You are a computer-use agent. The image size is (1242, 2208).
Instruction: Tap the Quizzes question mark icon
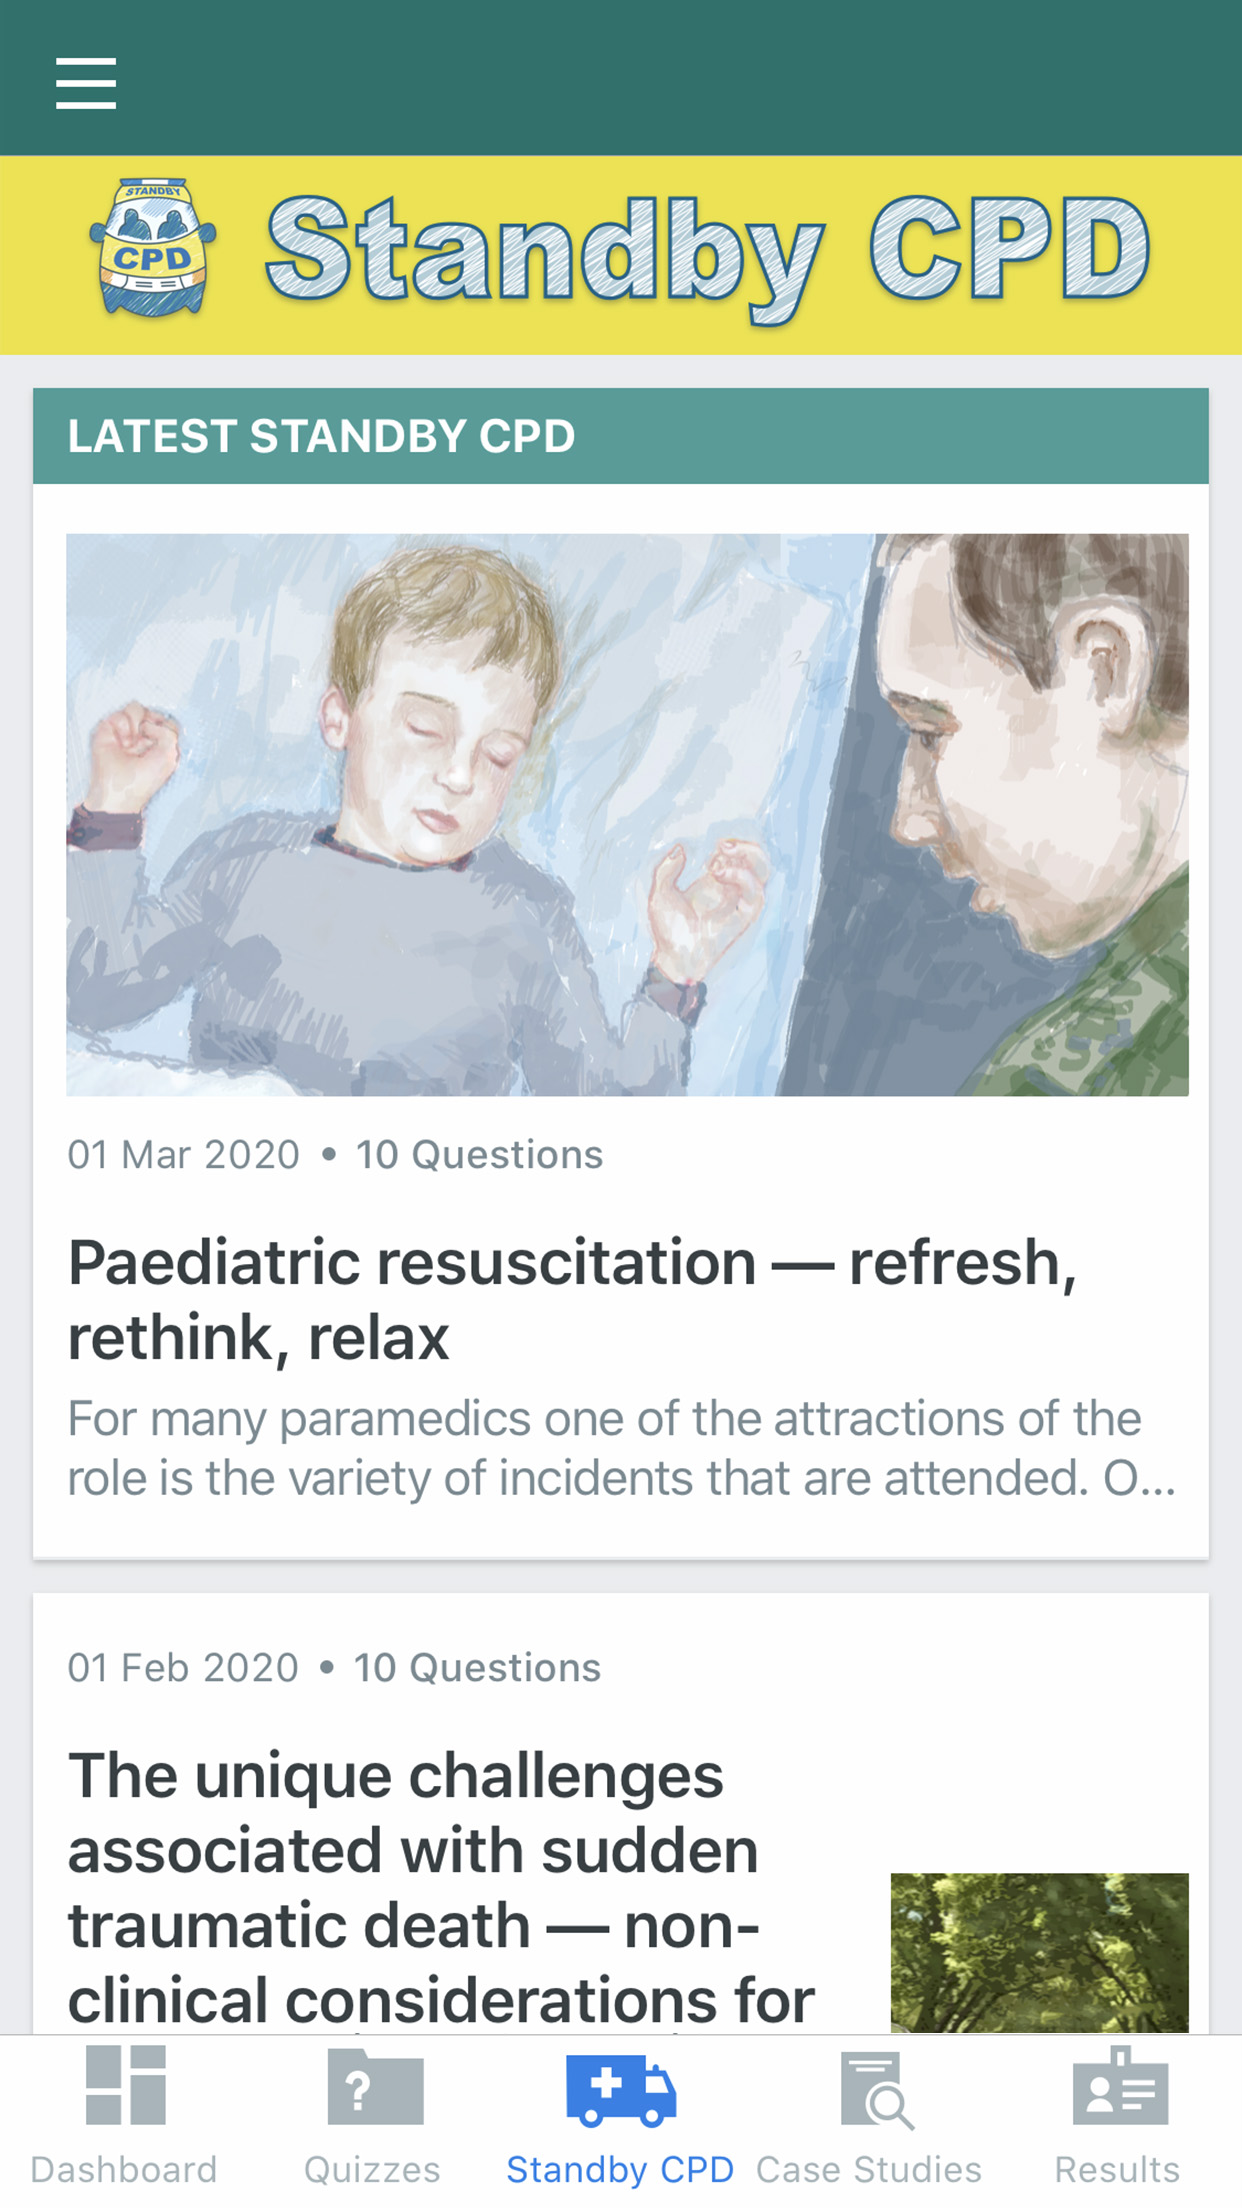pos(374,2087)
